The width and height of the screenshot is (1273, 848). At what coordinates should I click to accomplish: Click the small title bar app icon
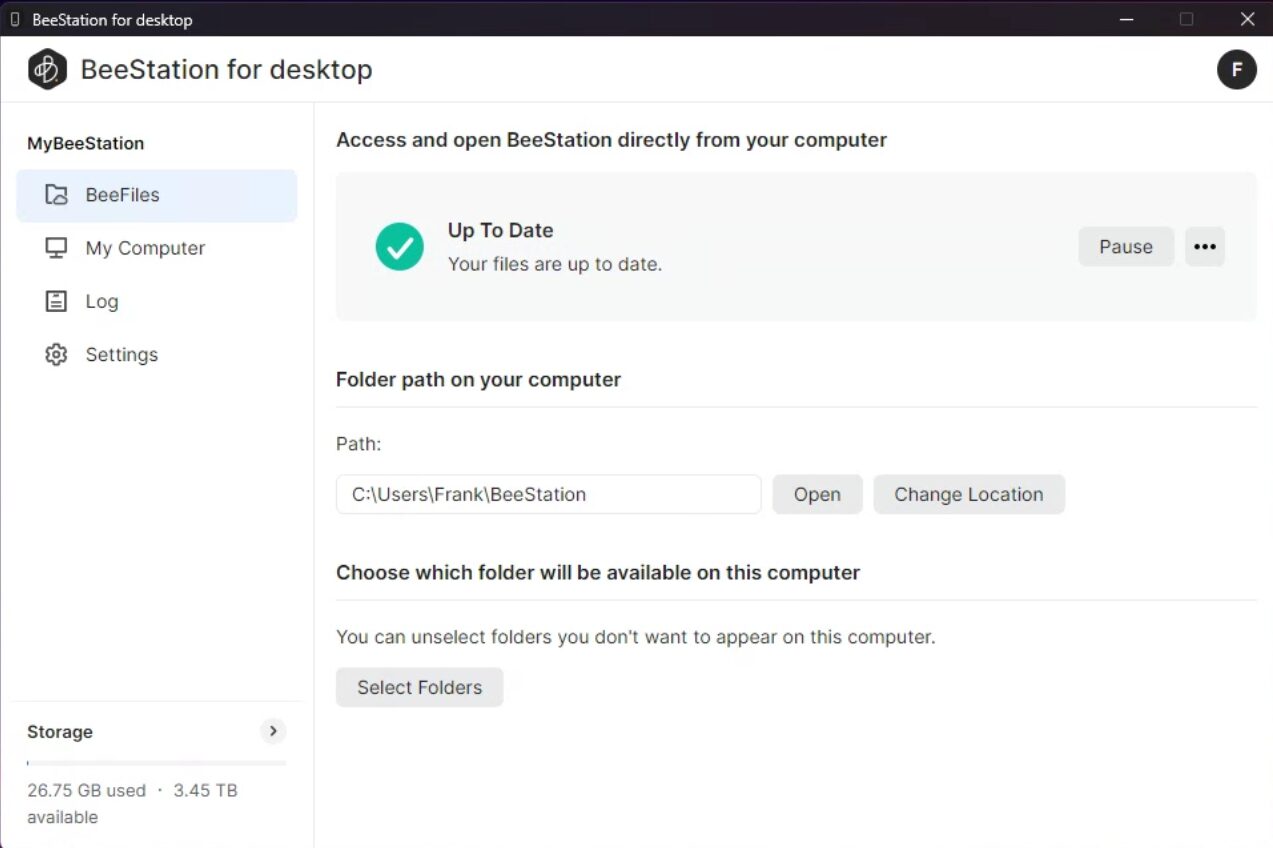[14, 19]
